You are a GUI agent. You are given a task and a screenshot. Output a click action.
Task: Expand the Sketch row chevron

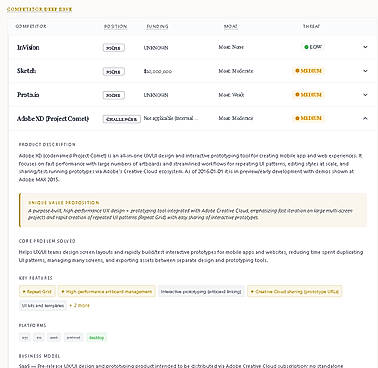pyautogui.click(x=365, y=71)
